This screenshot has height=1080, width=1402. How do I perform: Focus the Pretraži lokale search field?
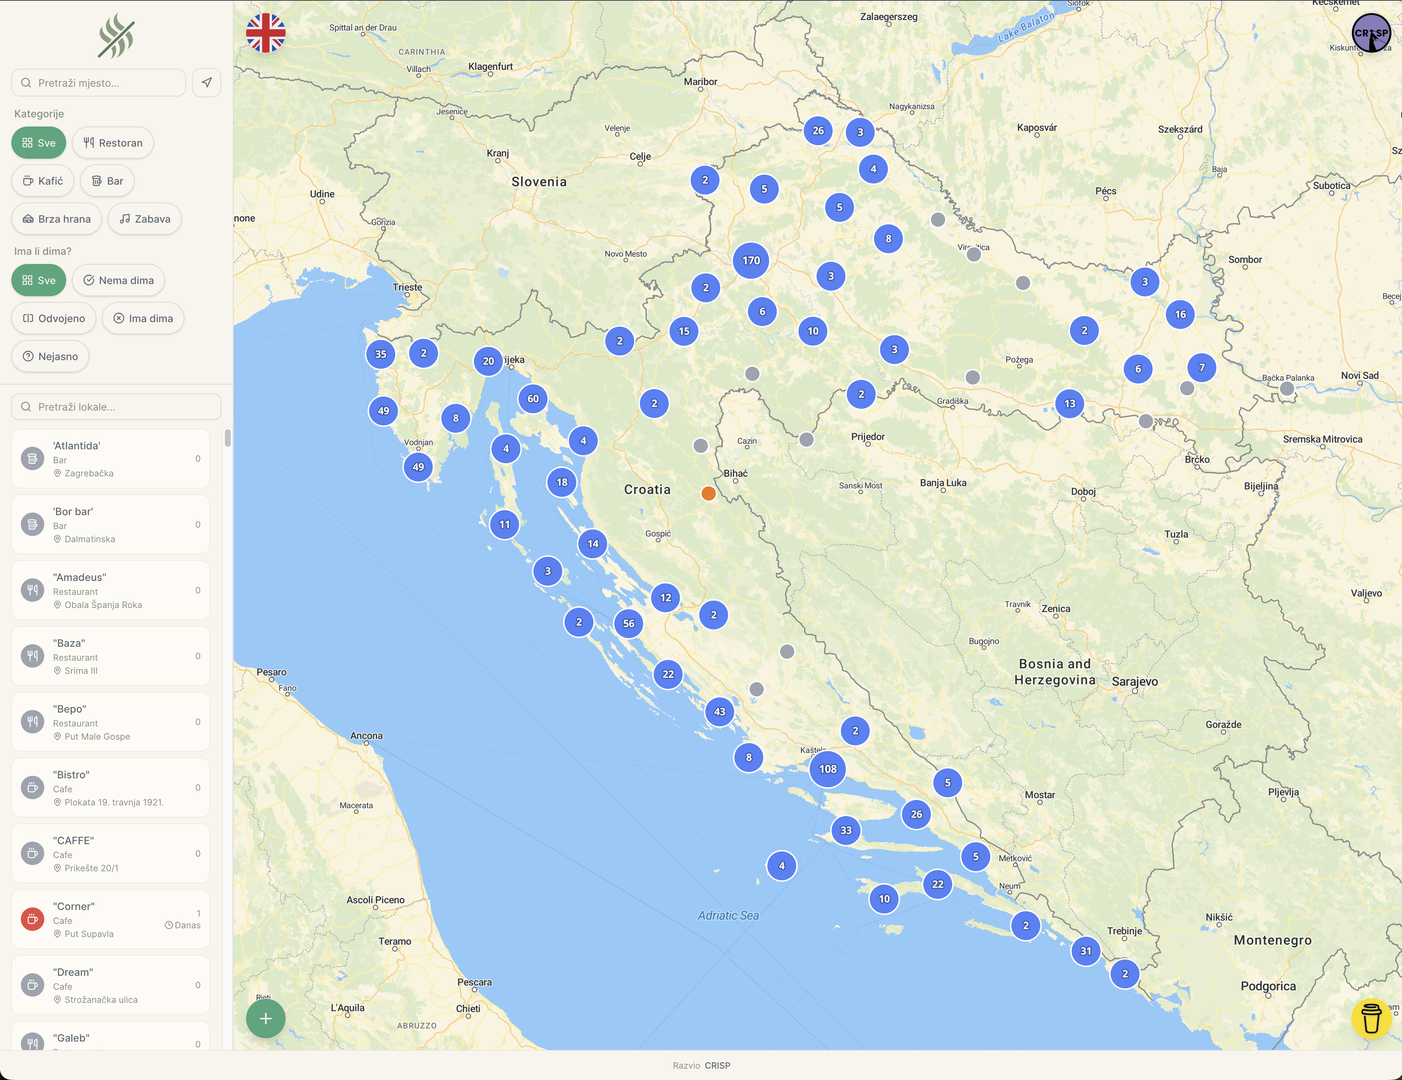[116, 407]
